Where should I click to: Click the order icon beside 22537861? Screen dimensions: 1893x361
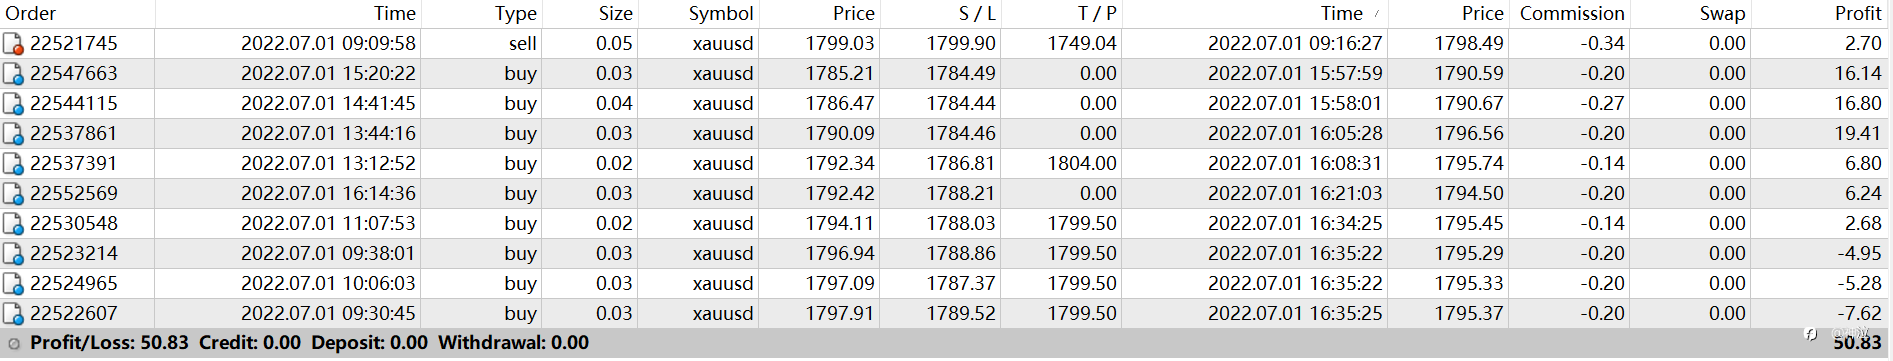13,134
